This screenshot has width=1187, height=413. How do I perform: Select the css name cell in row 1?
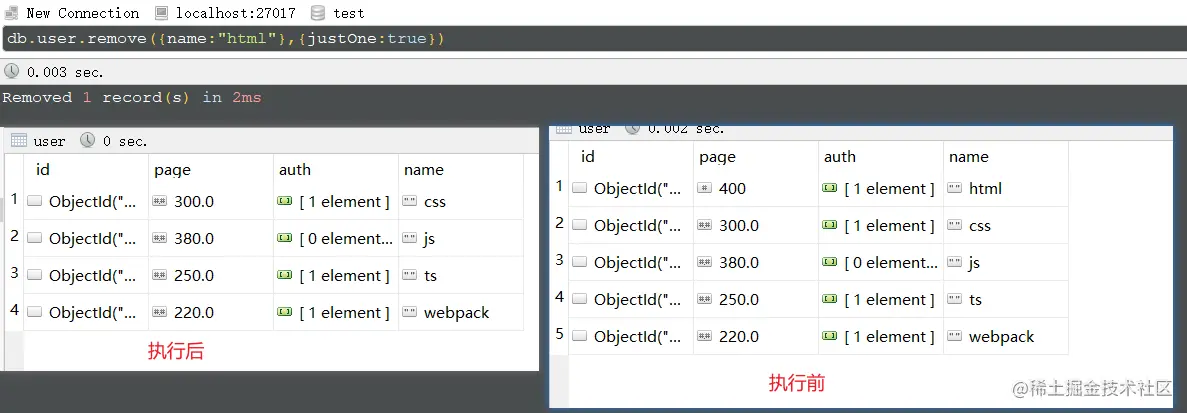[x=460, y=201]
